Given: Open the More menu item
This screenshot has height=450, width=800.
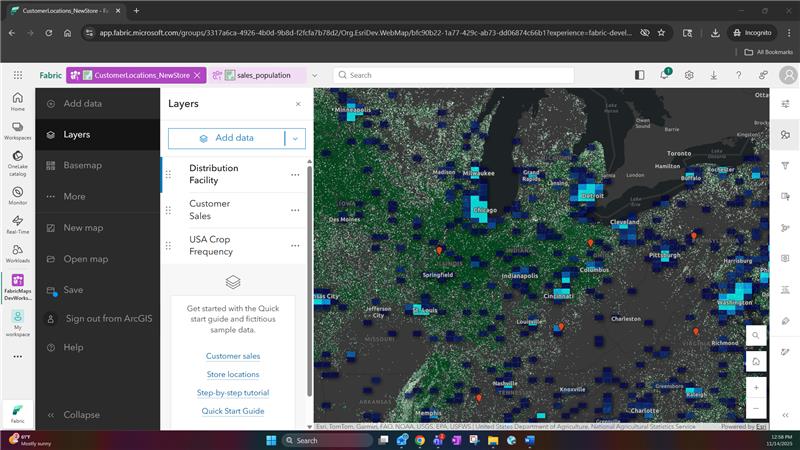Looking at the screenshot, I should tap(97, 196).
